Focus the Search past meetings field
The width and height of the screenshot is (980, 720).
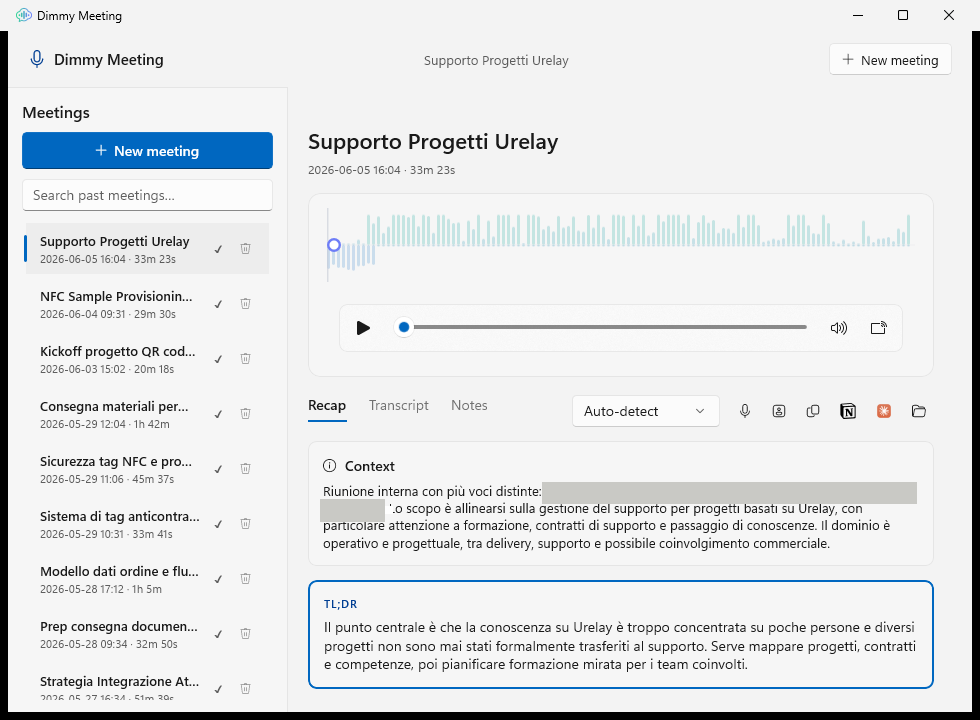148,196
